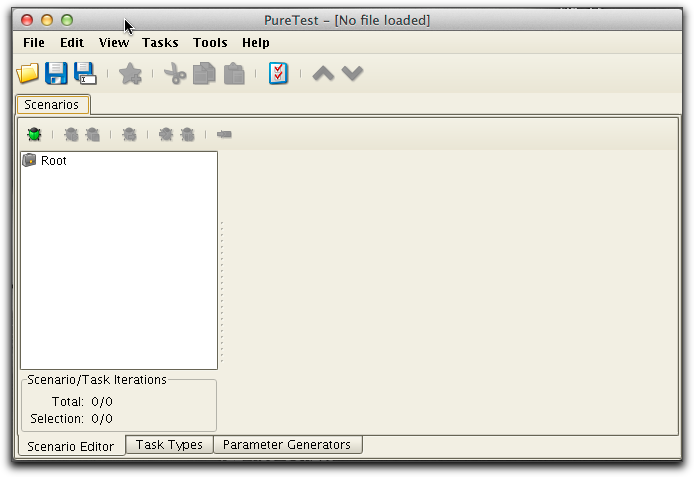Click the Copy documents icon
The width and height of the screenshot is (694, 477).
coord(204,73)
